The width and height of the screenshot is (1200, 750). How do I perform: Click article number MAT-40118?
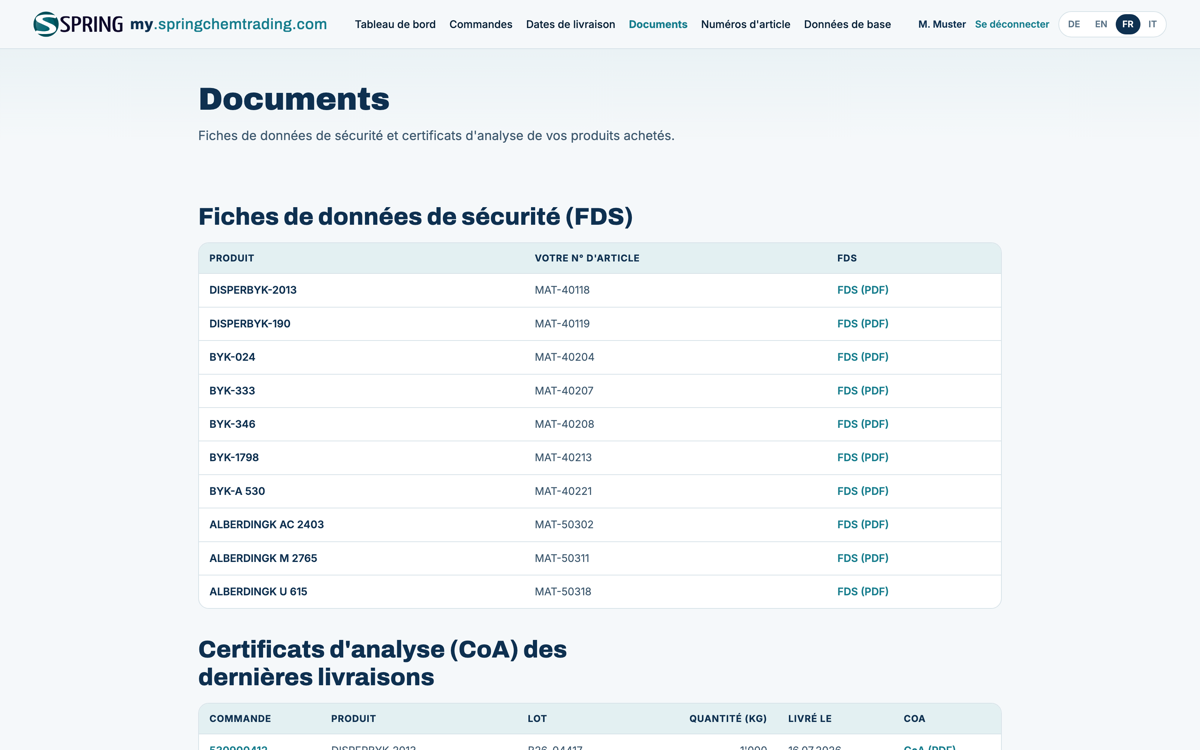(562, 290)
